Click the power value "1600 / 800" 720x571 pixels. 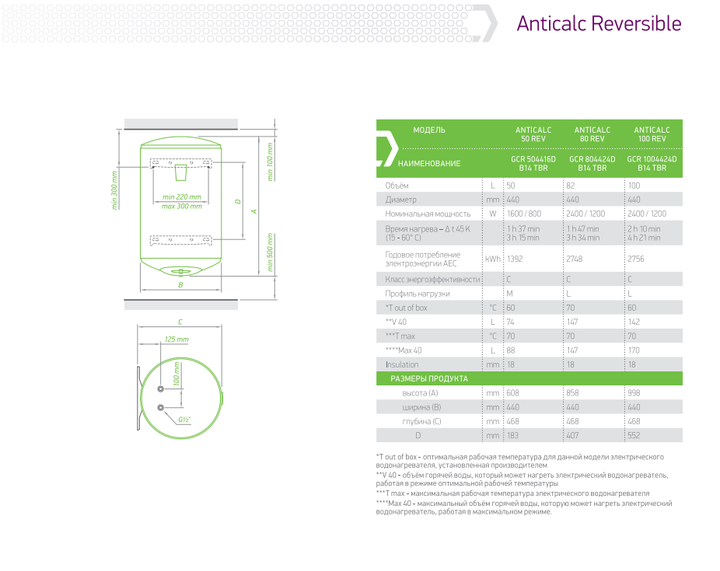[x=524, y=214]
